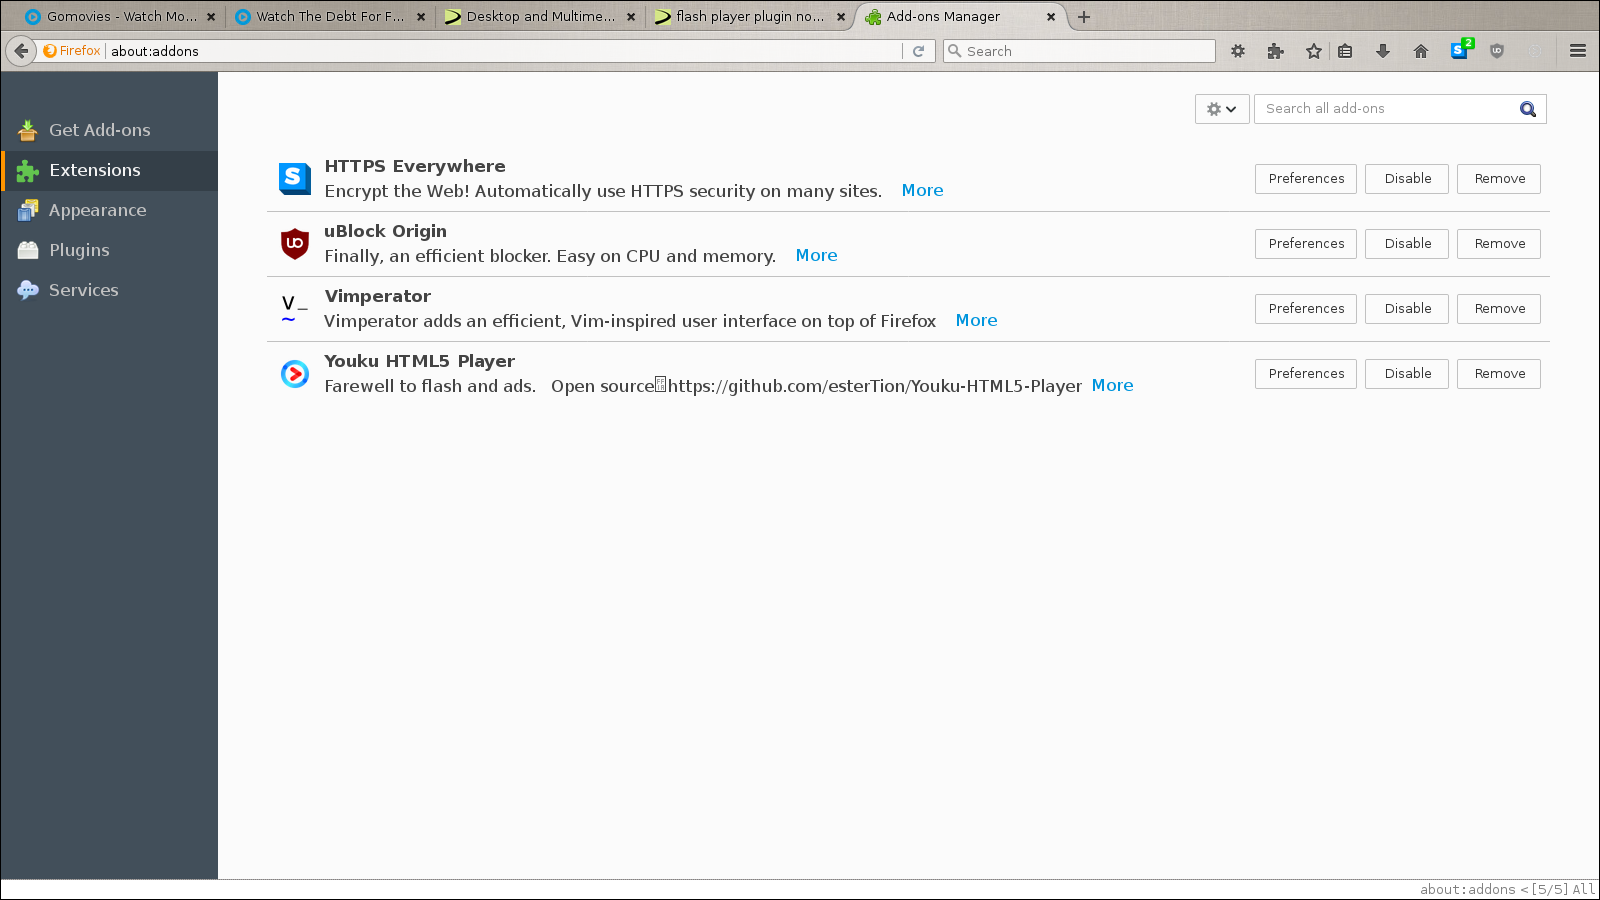Screen dimensions: 1600x900
Task: Open a new tab with plus icon
Action: tap(1084, 17)
